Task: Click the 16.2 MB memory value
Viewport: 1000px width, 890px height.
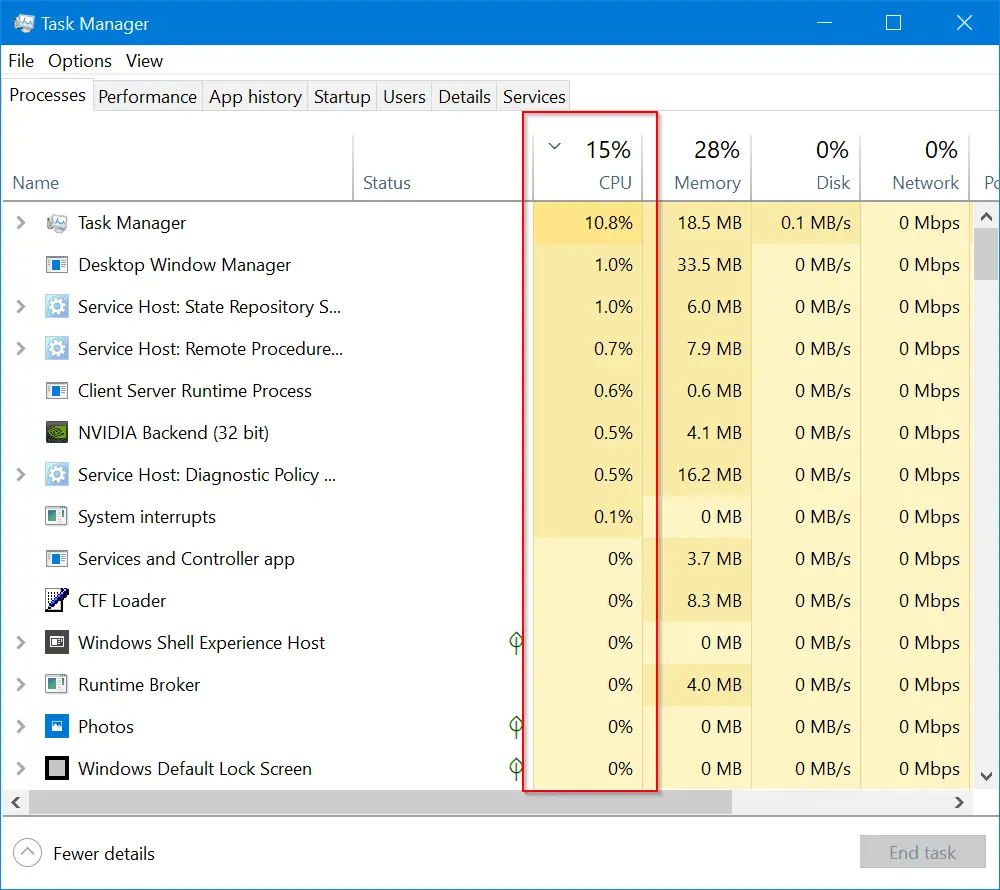Action: coord(709,475)
